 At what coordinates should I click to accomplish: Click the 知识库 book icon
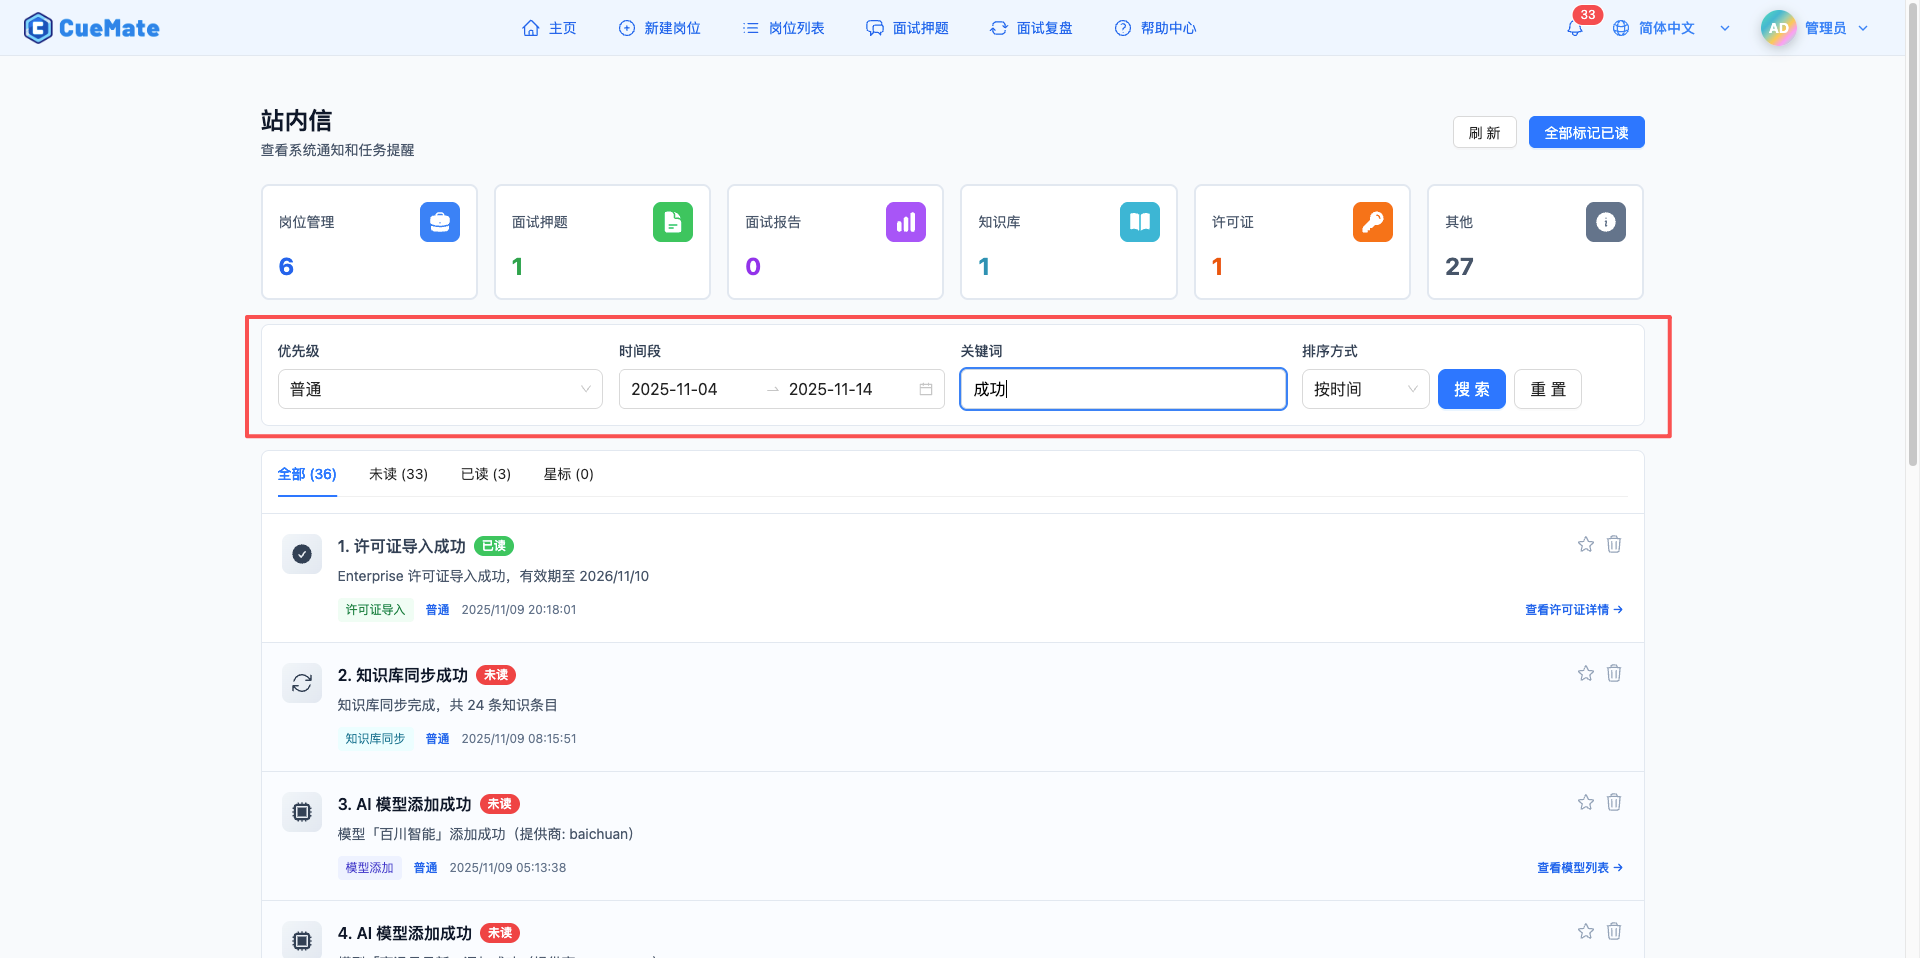tap(1139, 222)
